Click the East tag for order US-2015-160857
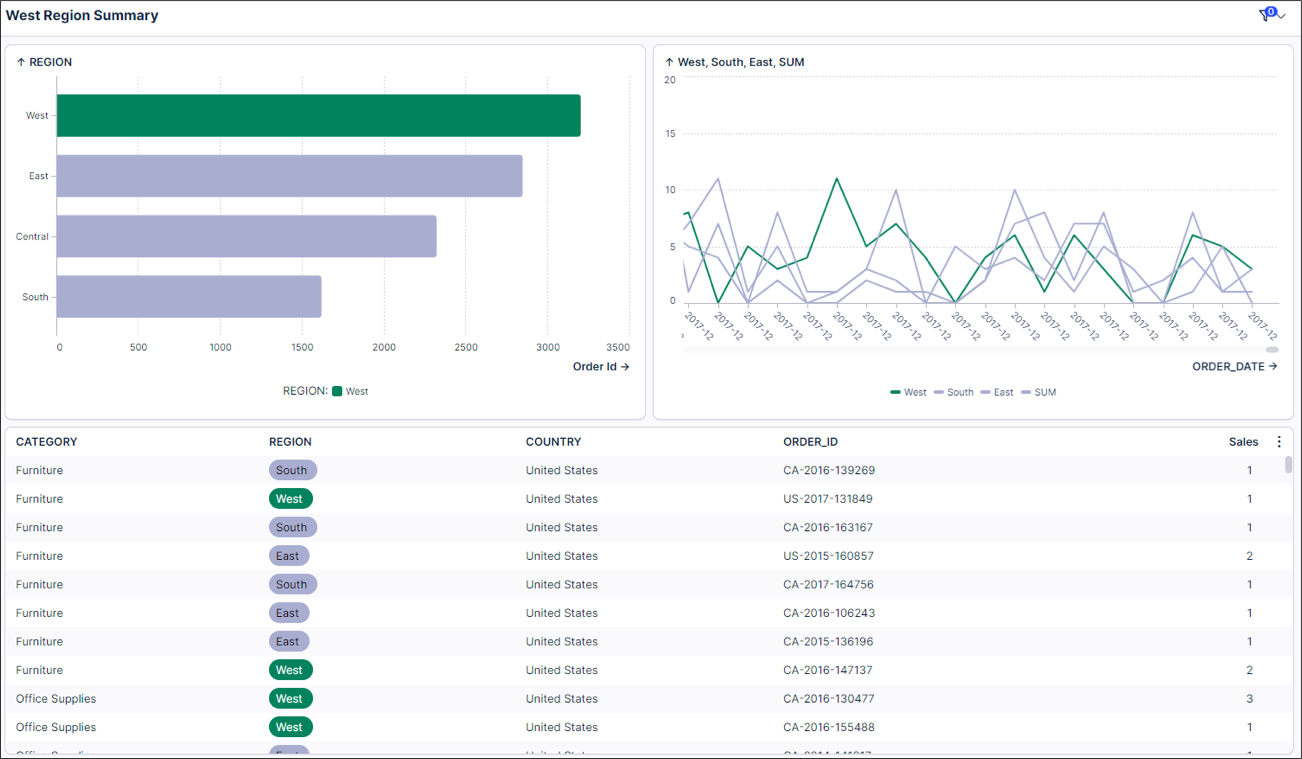This screenshot has height=759, width=1302. pyautogui.click(x=289, y=556)
